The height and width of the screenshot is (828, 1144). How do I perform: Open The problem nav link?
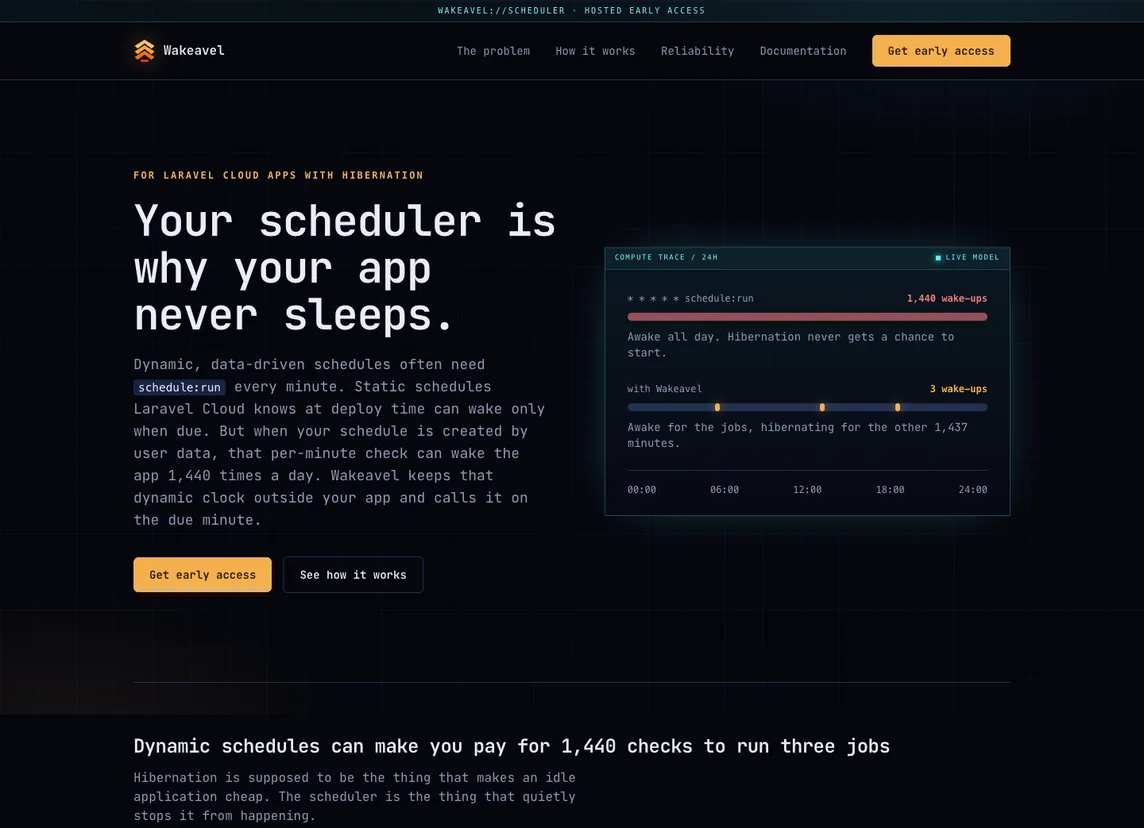tap(493, 51)
